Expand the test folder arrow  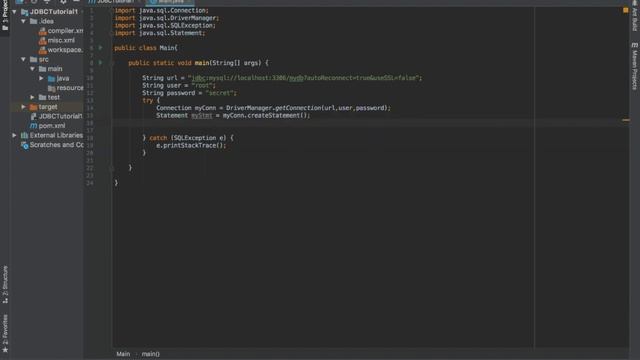click(x=33, y=97)
